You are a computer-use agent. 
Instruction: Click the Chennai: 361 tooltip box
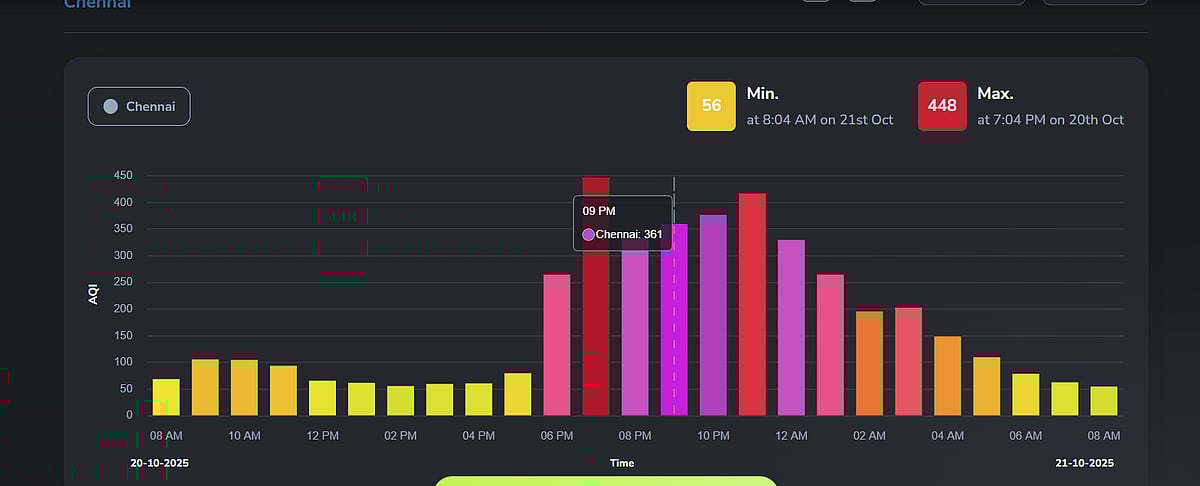622,223
